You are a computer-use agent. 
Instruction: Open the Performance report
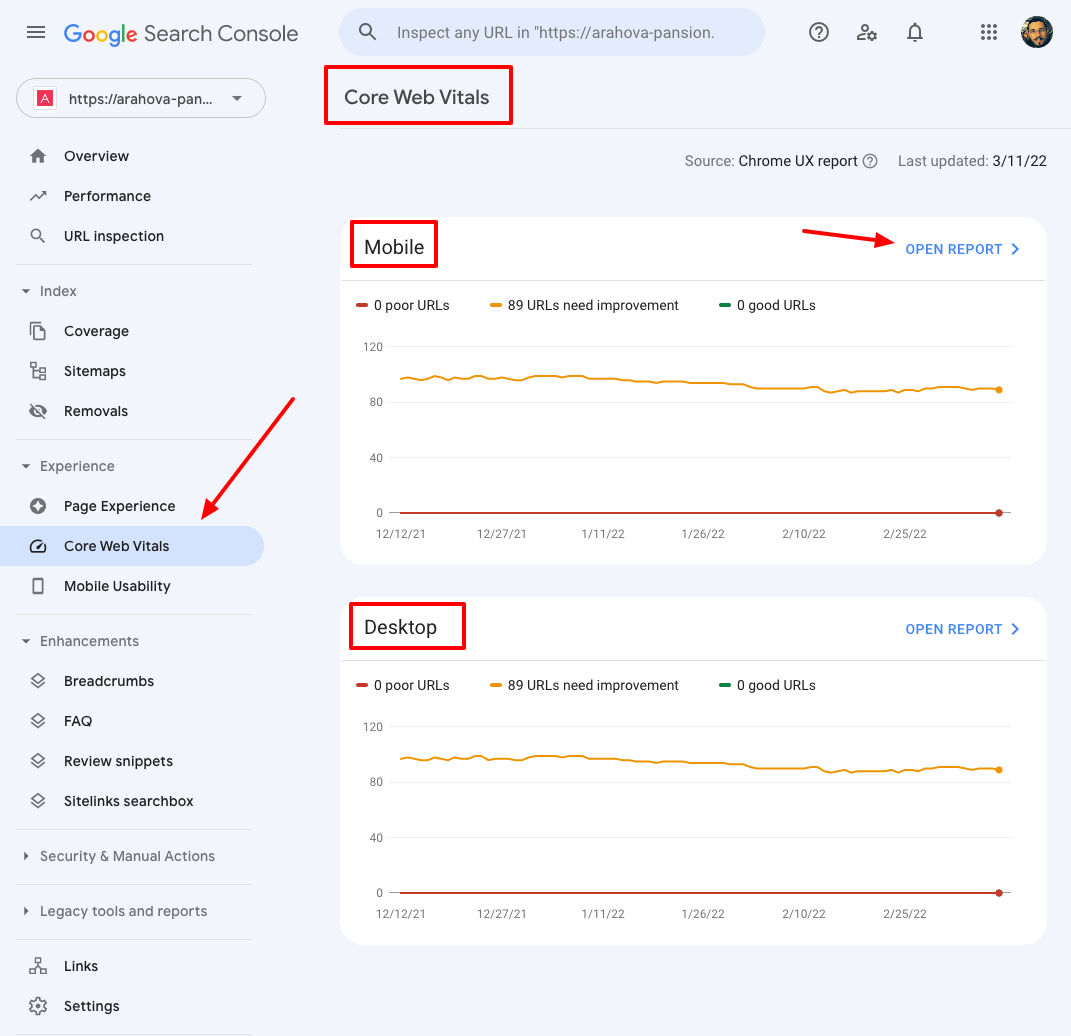tap(107, 196)
